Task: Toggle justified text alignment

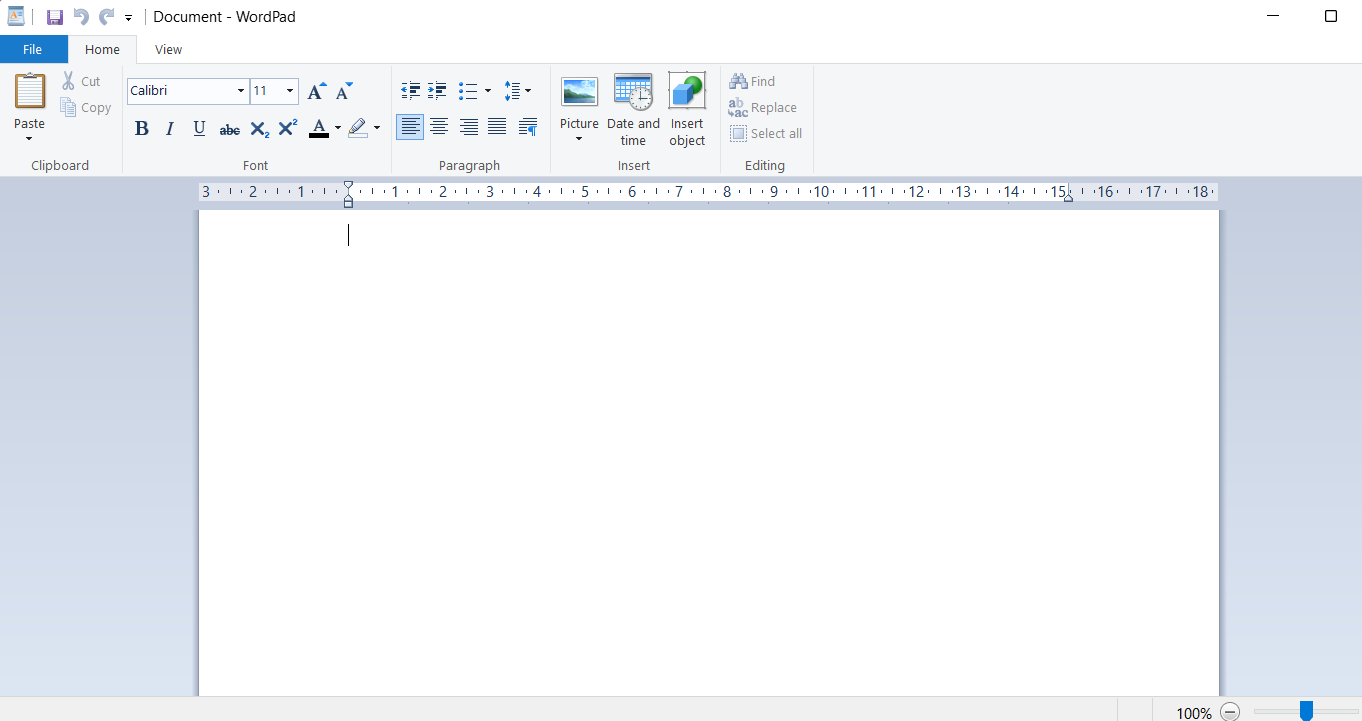Action: (x=498, y=127)
